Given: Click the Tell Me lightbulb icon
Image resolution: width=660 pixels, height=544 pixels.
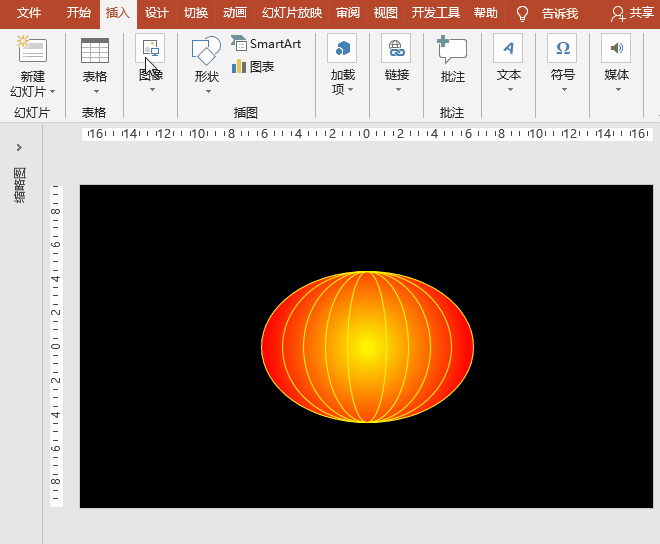Looking at the screenshot, I should [x=522, y=13].
